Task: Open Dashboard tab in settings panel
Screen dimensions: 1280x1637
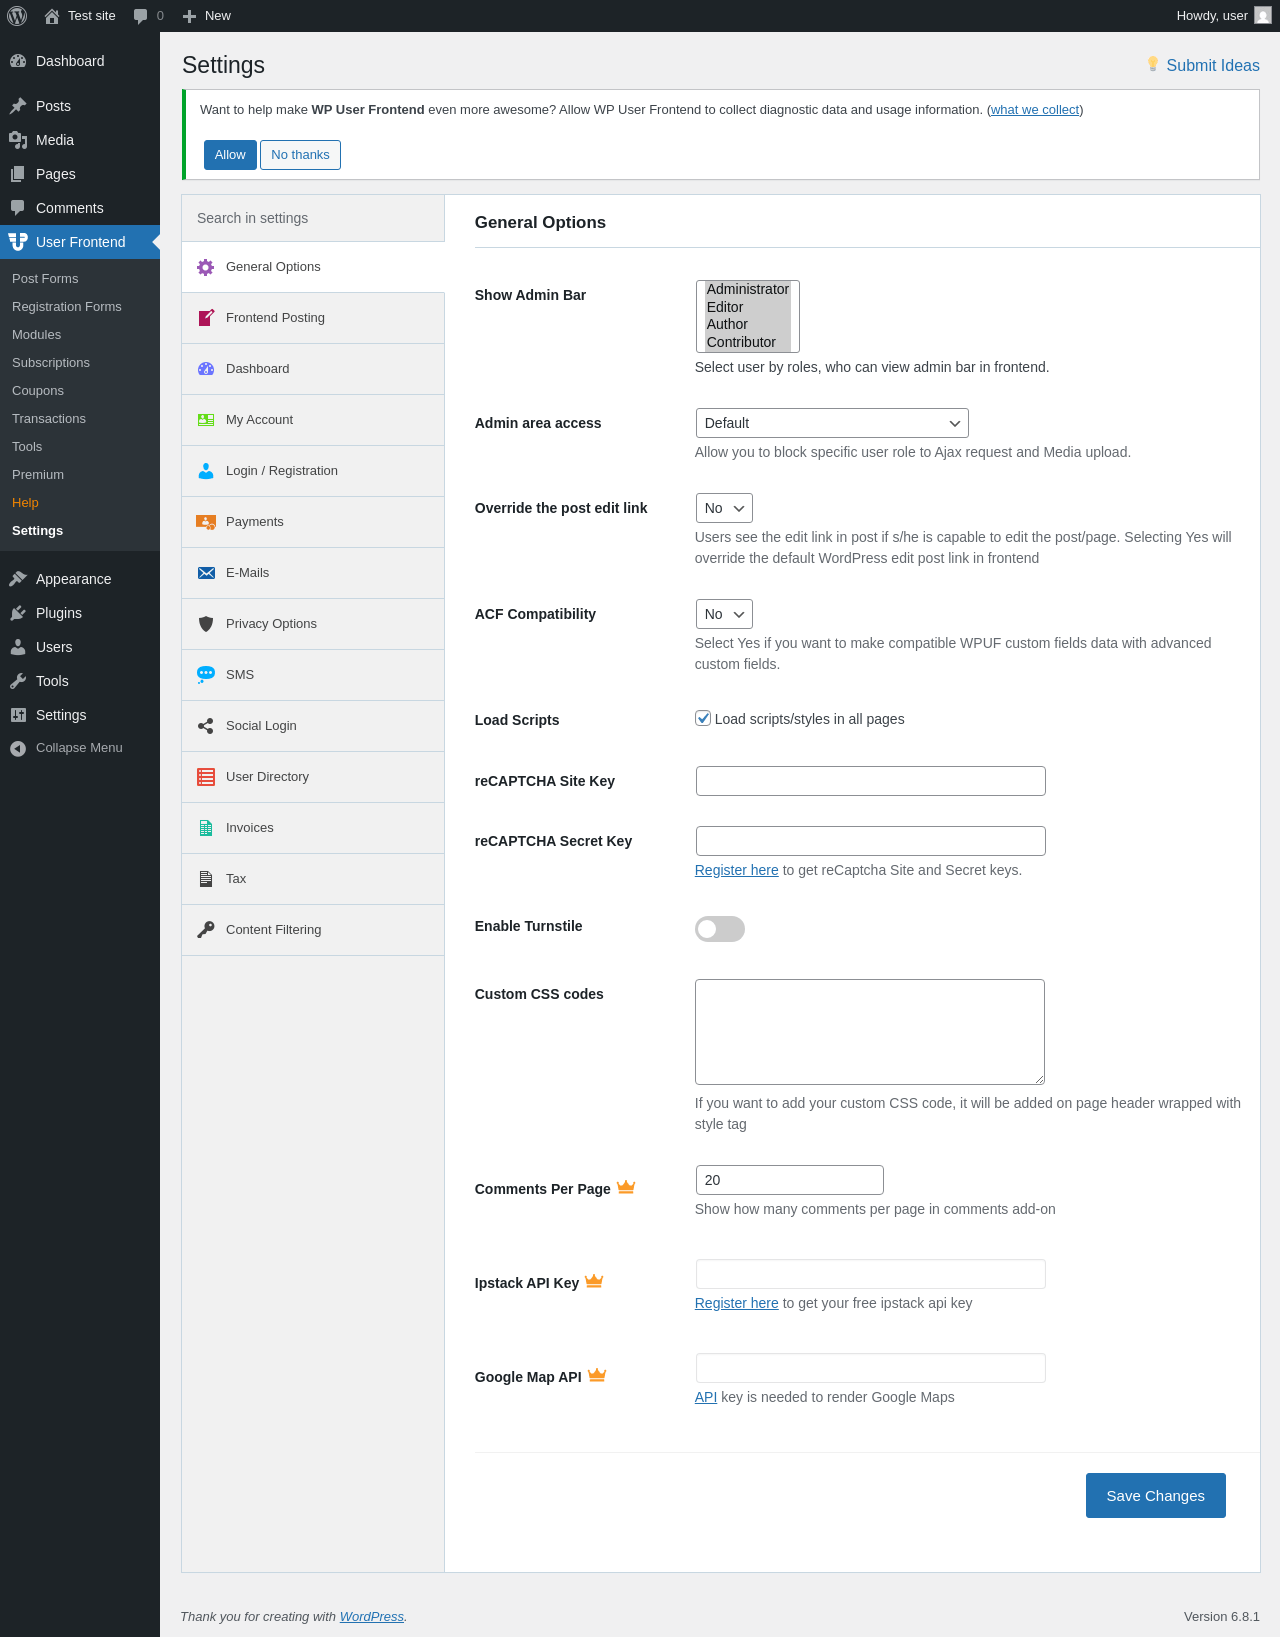Action: (313, 369)
